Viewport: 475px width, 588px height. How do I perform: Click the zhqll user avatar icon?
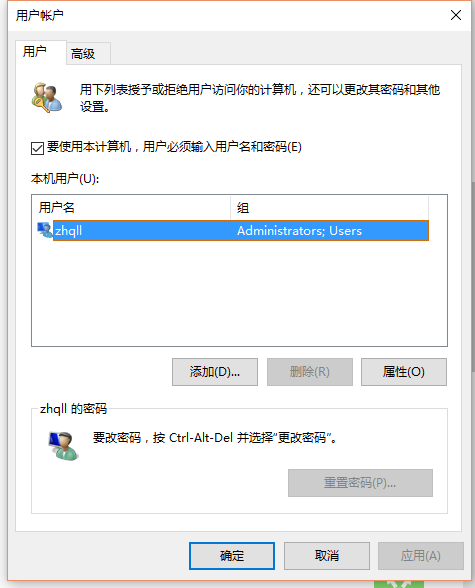[x=45, y=230]
